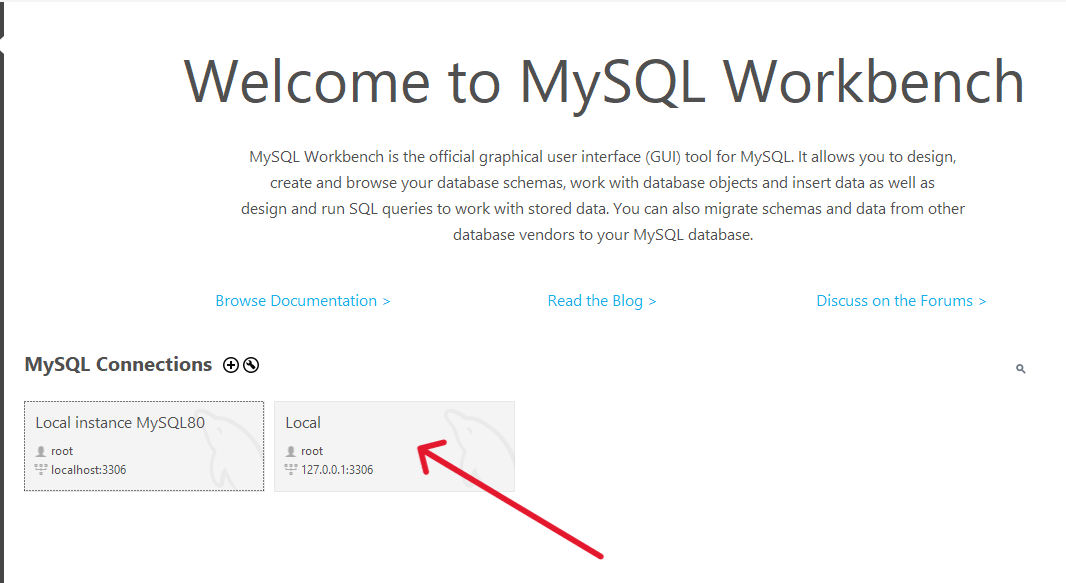Click the localhost:3306 host text
1066x583 pixels.
88,470
